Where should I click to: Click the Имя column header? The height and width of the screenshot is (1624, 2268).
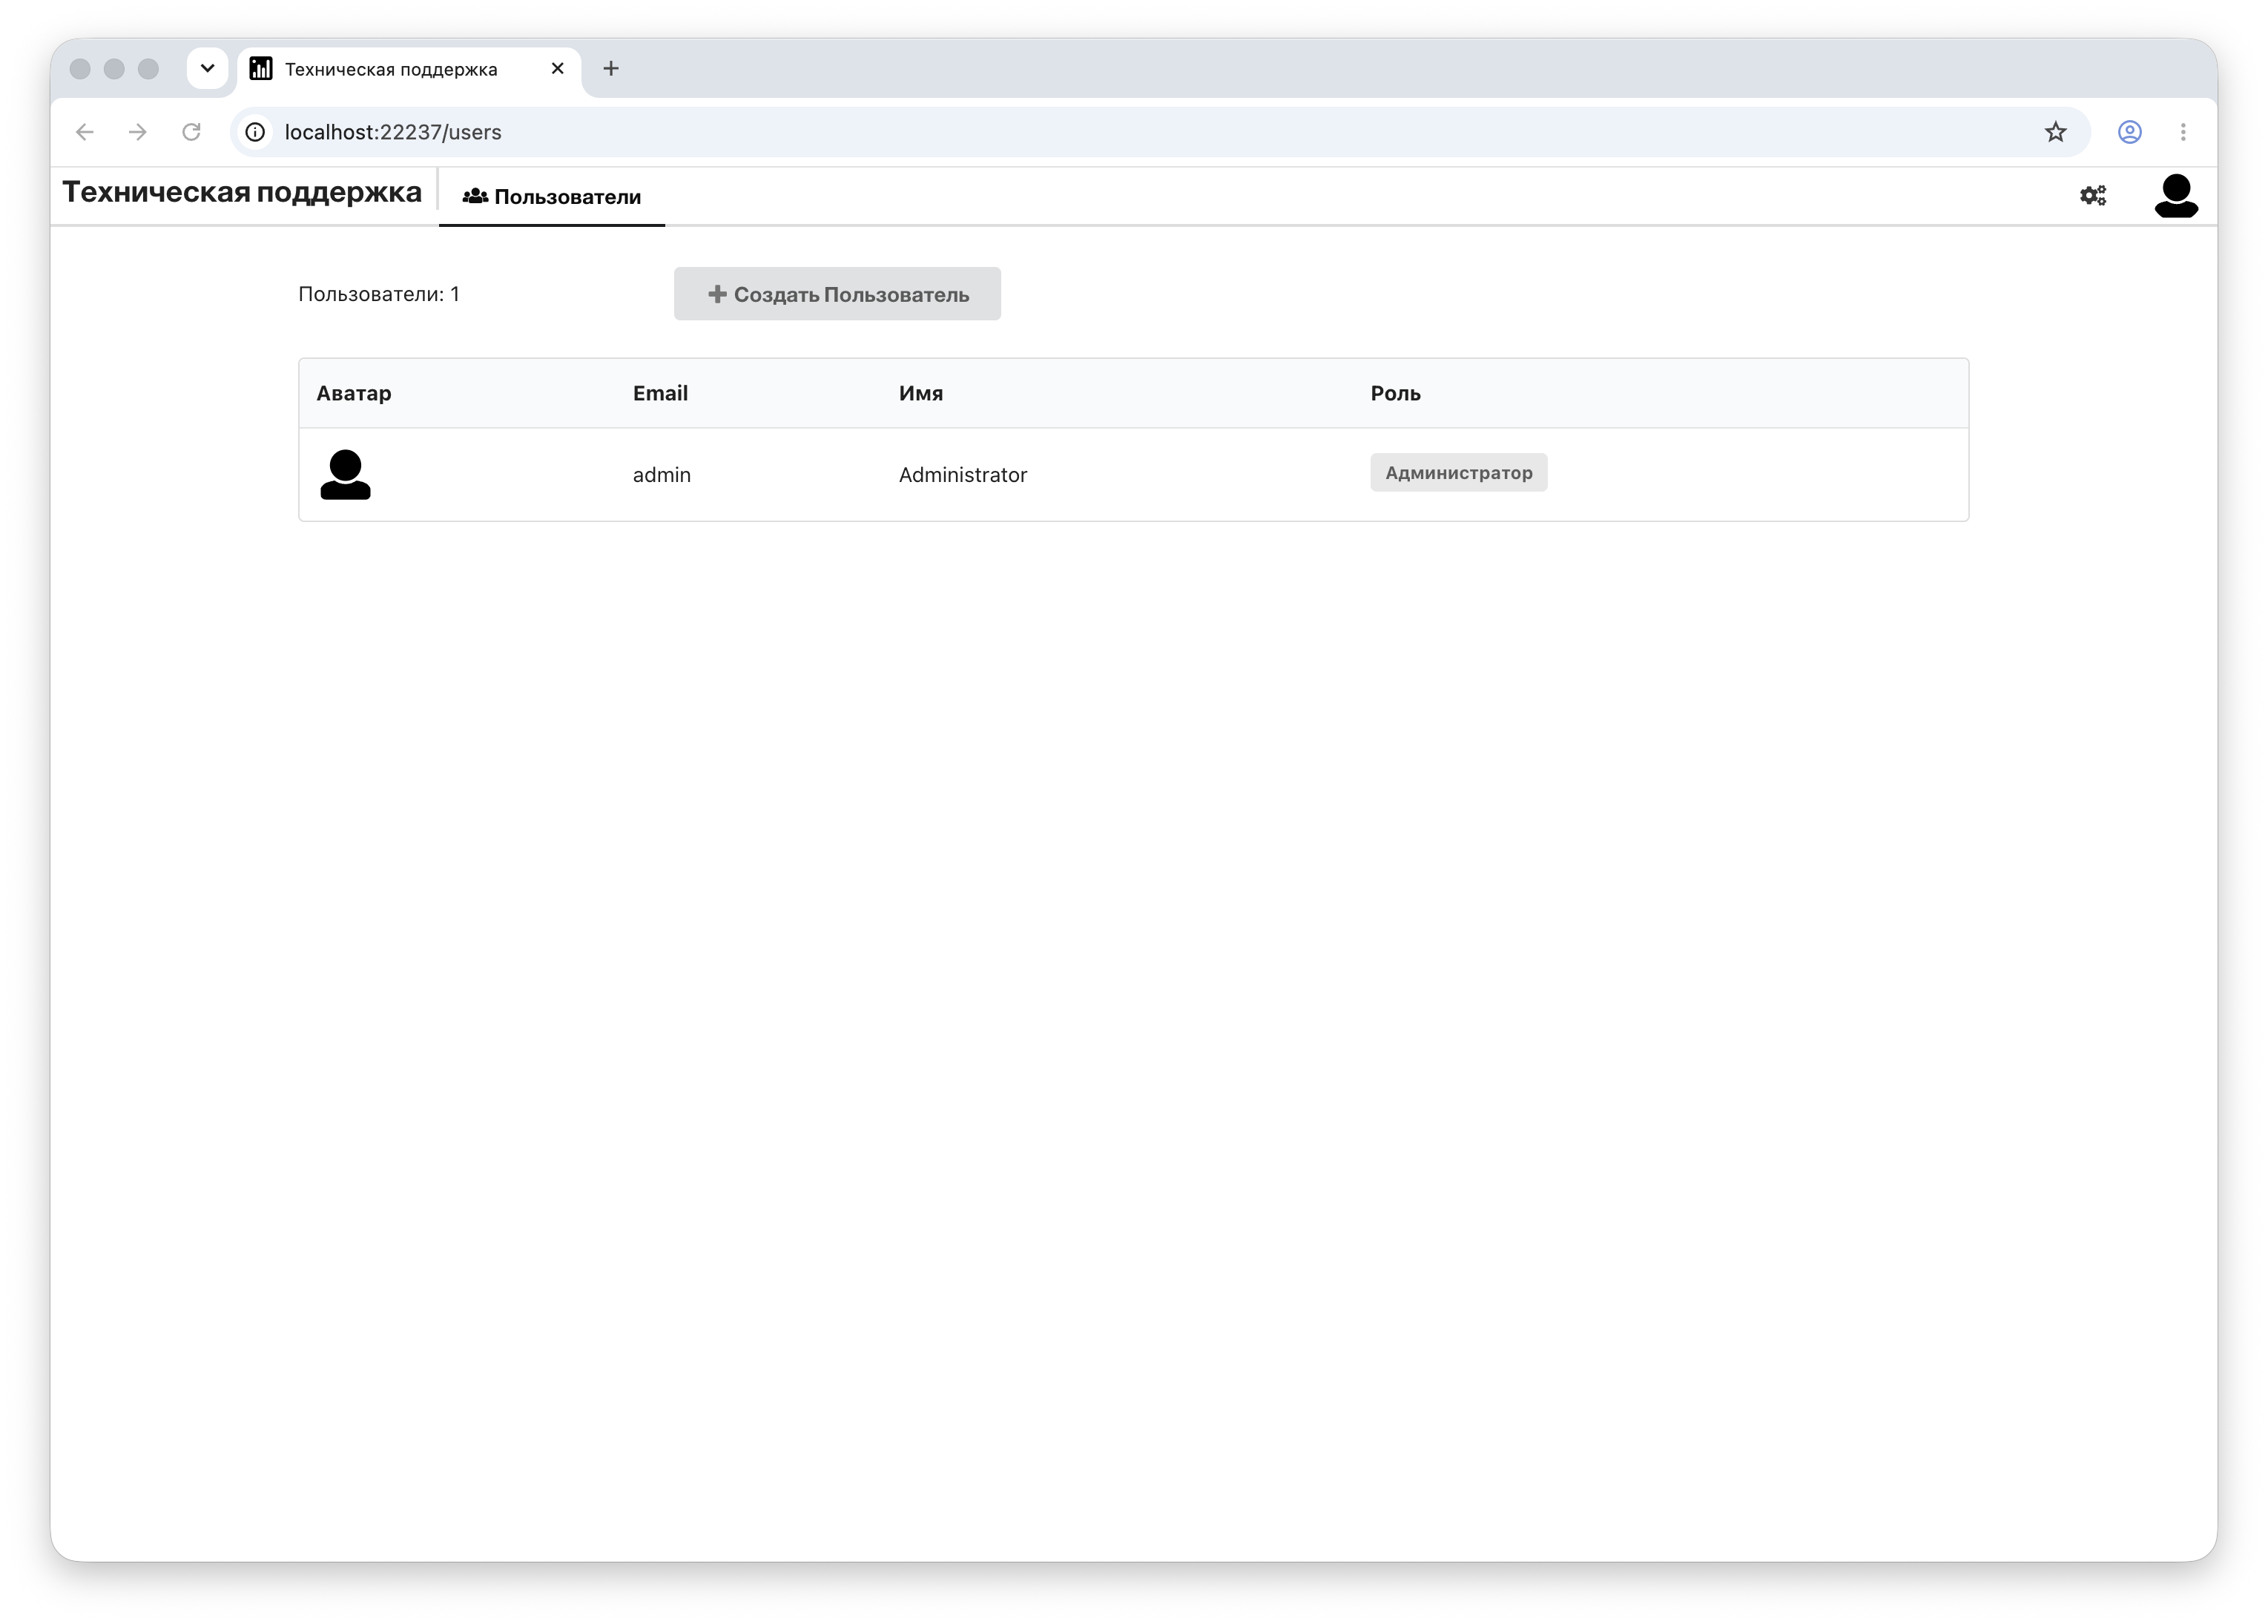tap(920, 393)
